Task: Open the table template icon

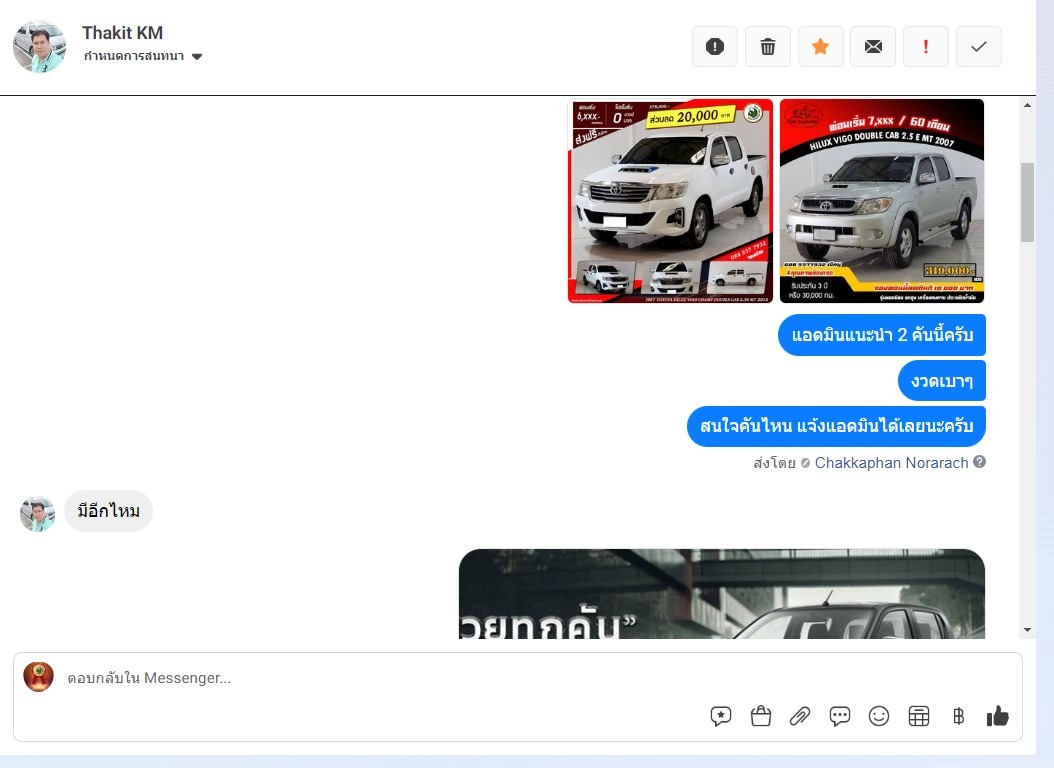Action: 918,716
